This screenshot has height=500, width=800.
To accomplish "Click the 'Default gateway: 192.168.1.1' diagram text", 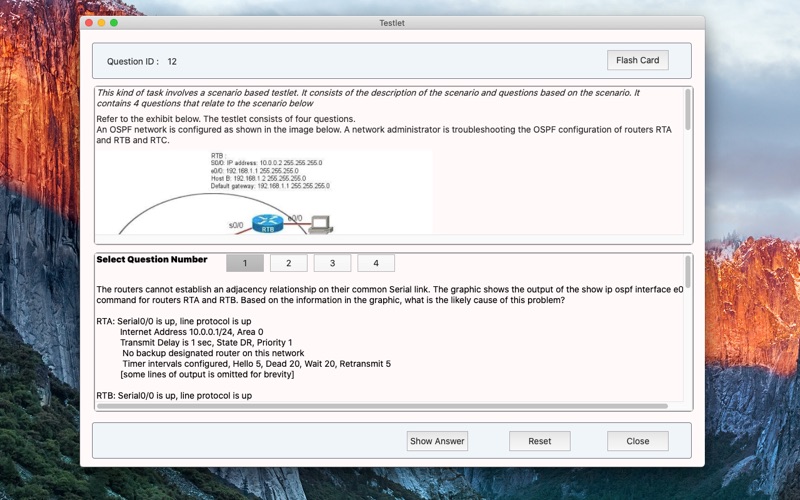I will point(270,186).
